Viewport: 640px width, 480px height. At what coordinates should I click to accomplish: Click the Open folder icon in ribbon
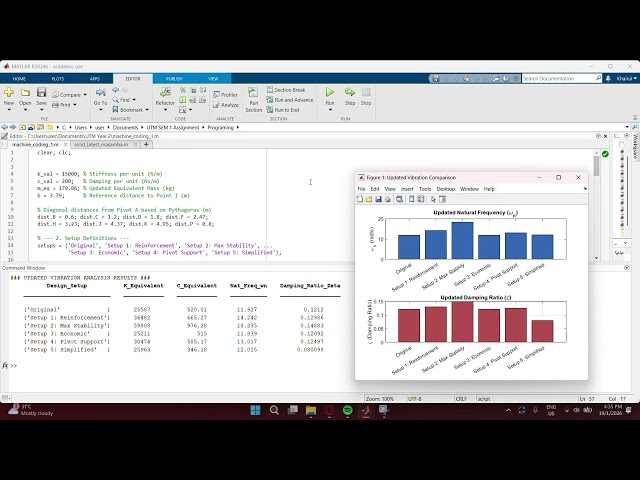[x=25, y=93]
